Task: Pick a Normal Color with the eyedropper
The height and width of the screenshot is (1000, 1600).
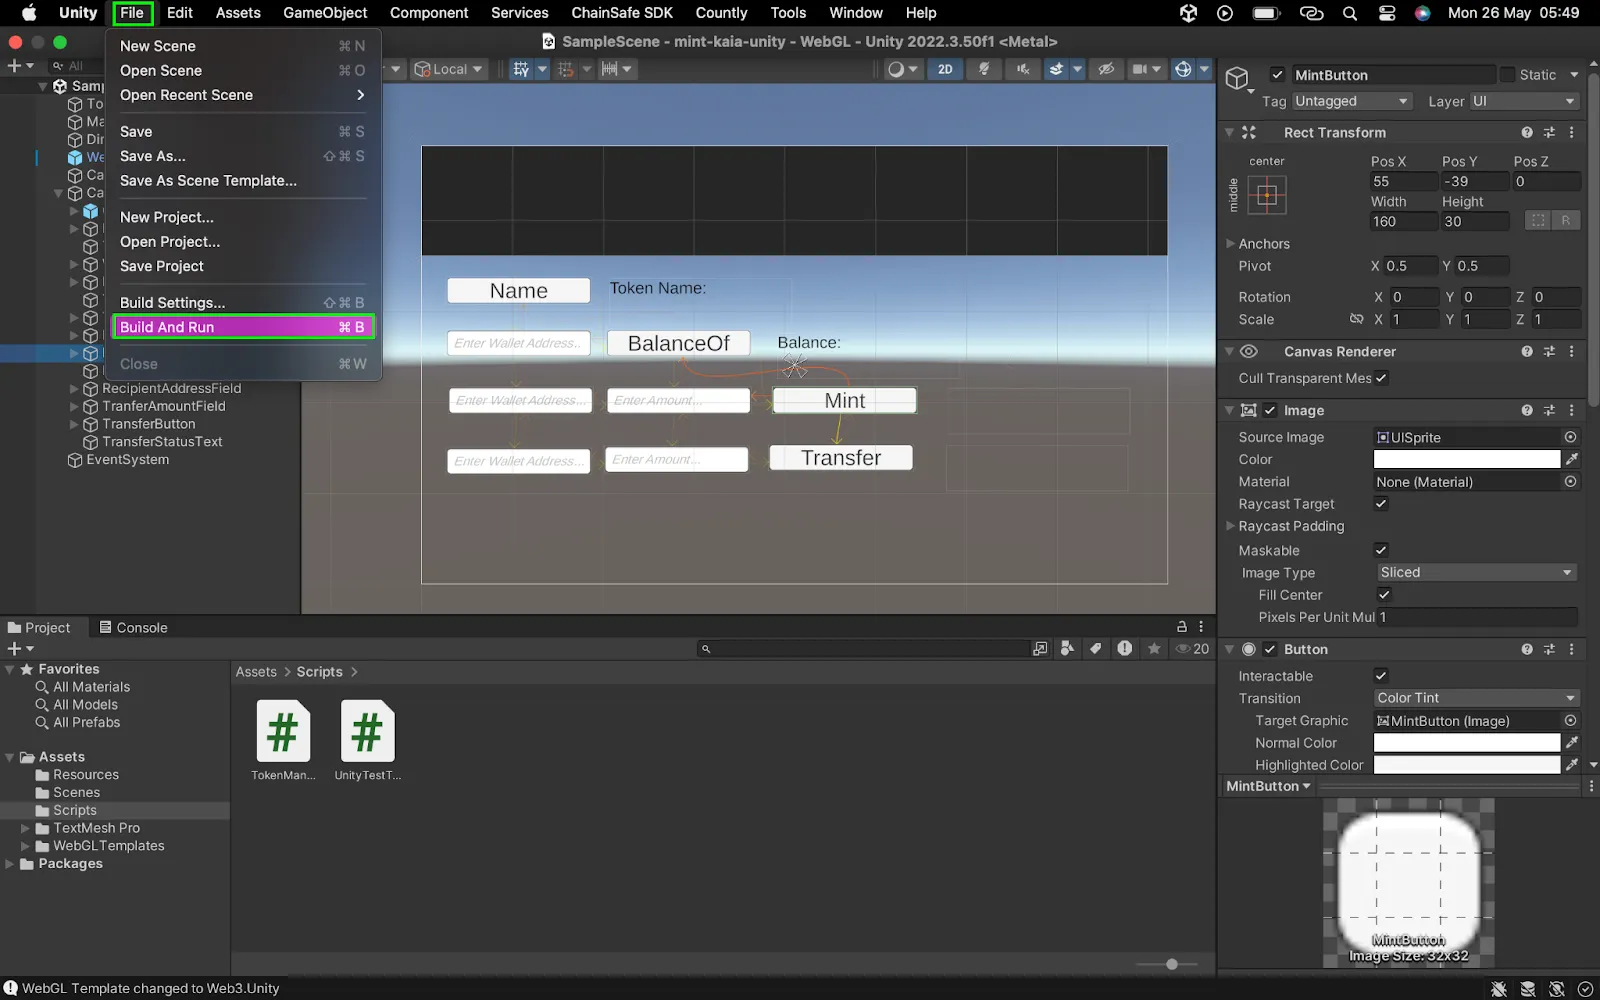Action: (x=1572, y=743)
